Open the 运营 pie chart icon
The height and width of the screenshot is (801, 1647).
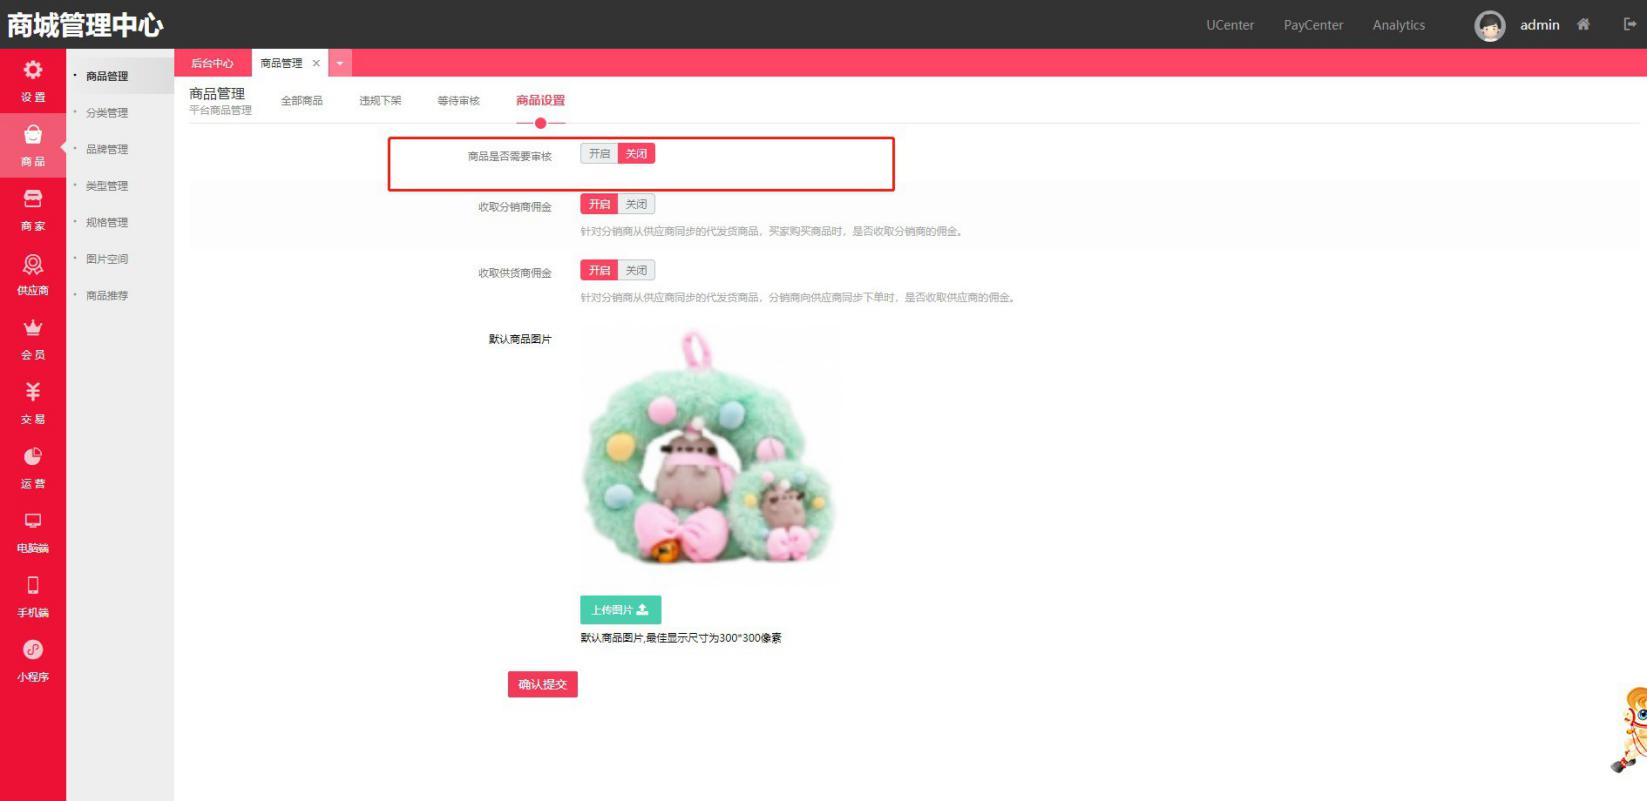pyautogui.click(x=33, y=456)
